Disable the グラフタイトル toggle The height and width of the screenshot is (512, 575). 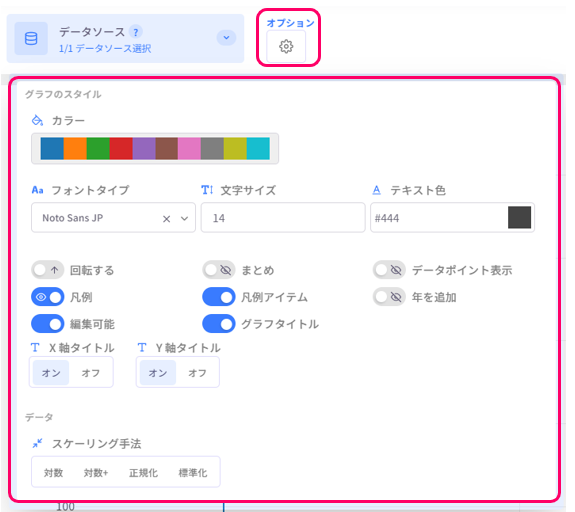coord(219,324)
